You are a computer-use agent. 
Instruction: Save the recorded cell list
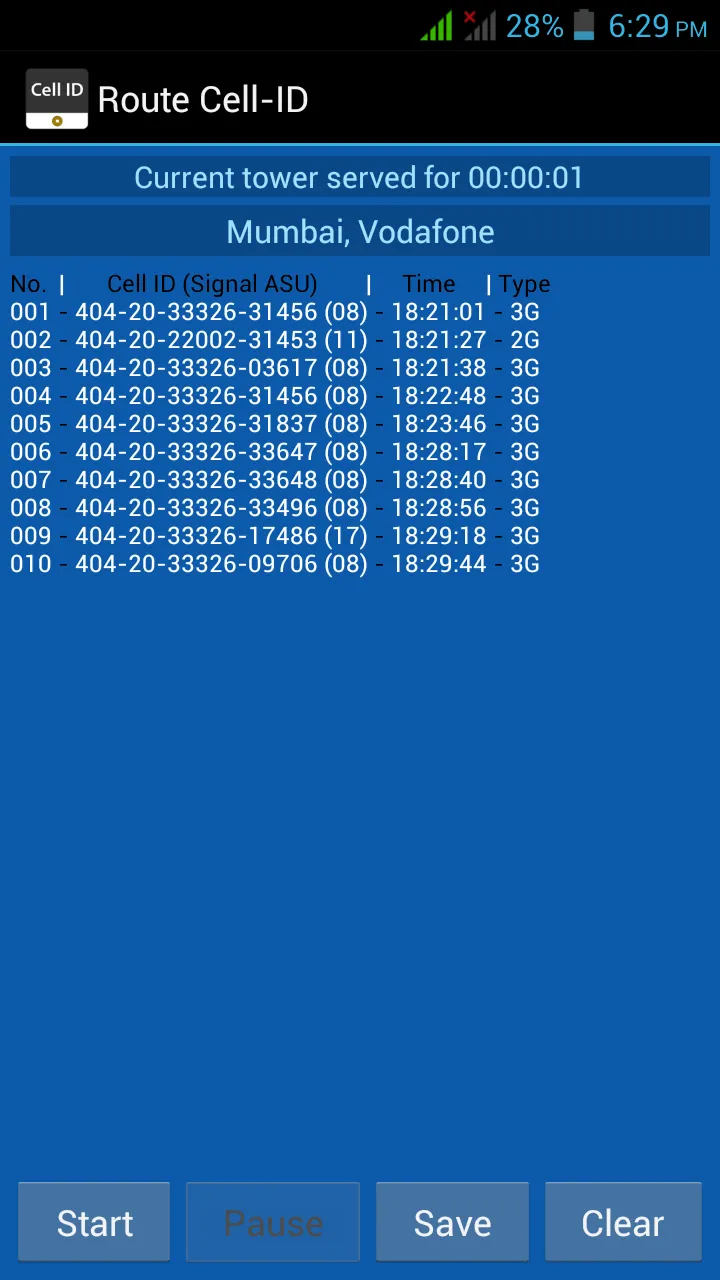click(452, 1223)
